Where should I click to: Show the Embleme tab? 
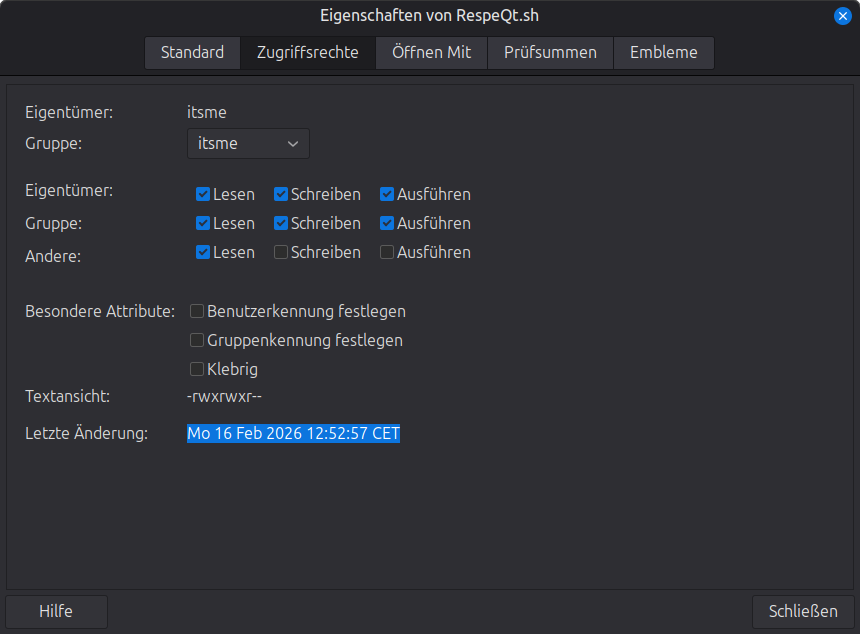tap(663, 53)
